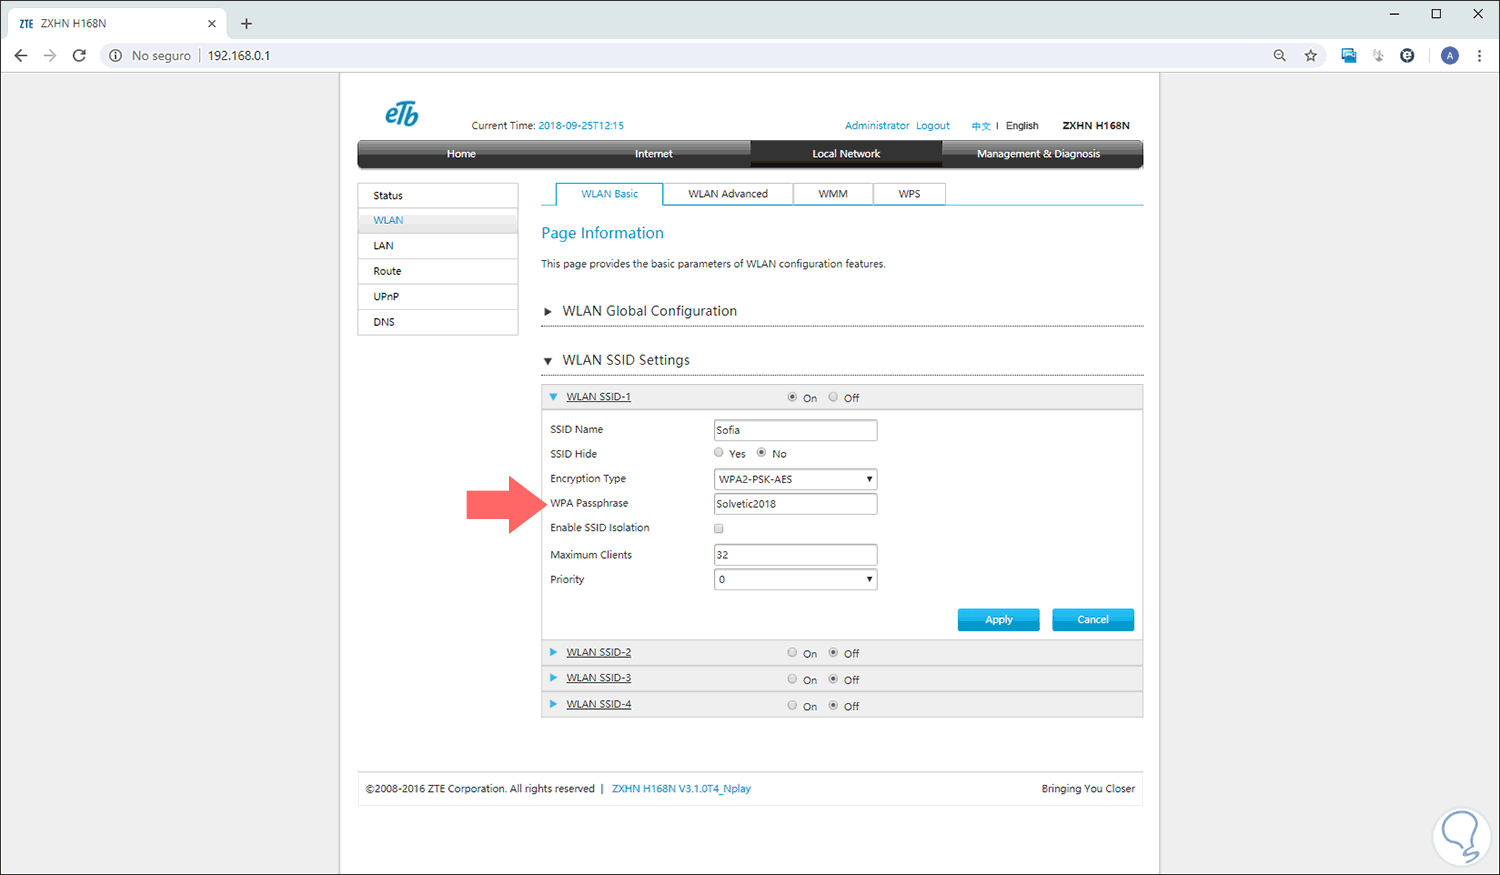Click the SSID Name input field

[x=796, y=430]
